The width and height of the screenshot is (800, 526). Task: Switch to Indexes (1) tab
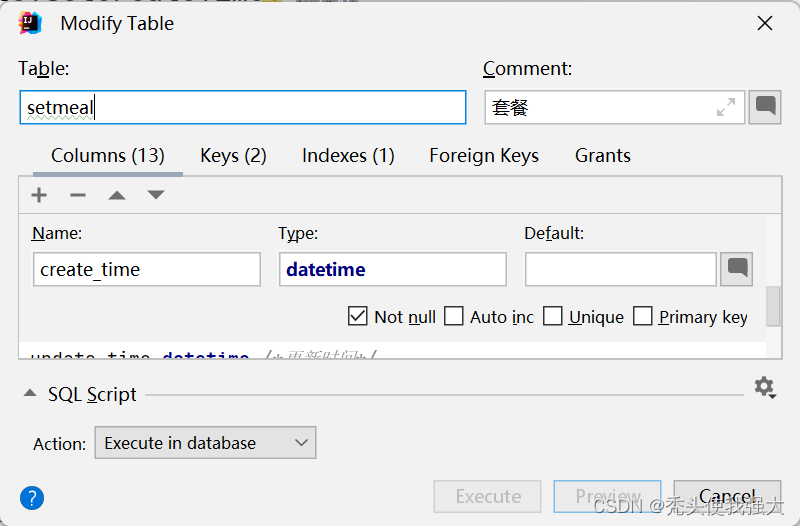(348, 156)
